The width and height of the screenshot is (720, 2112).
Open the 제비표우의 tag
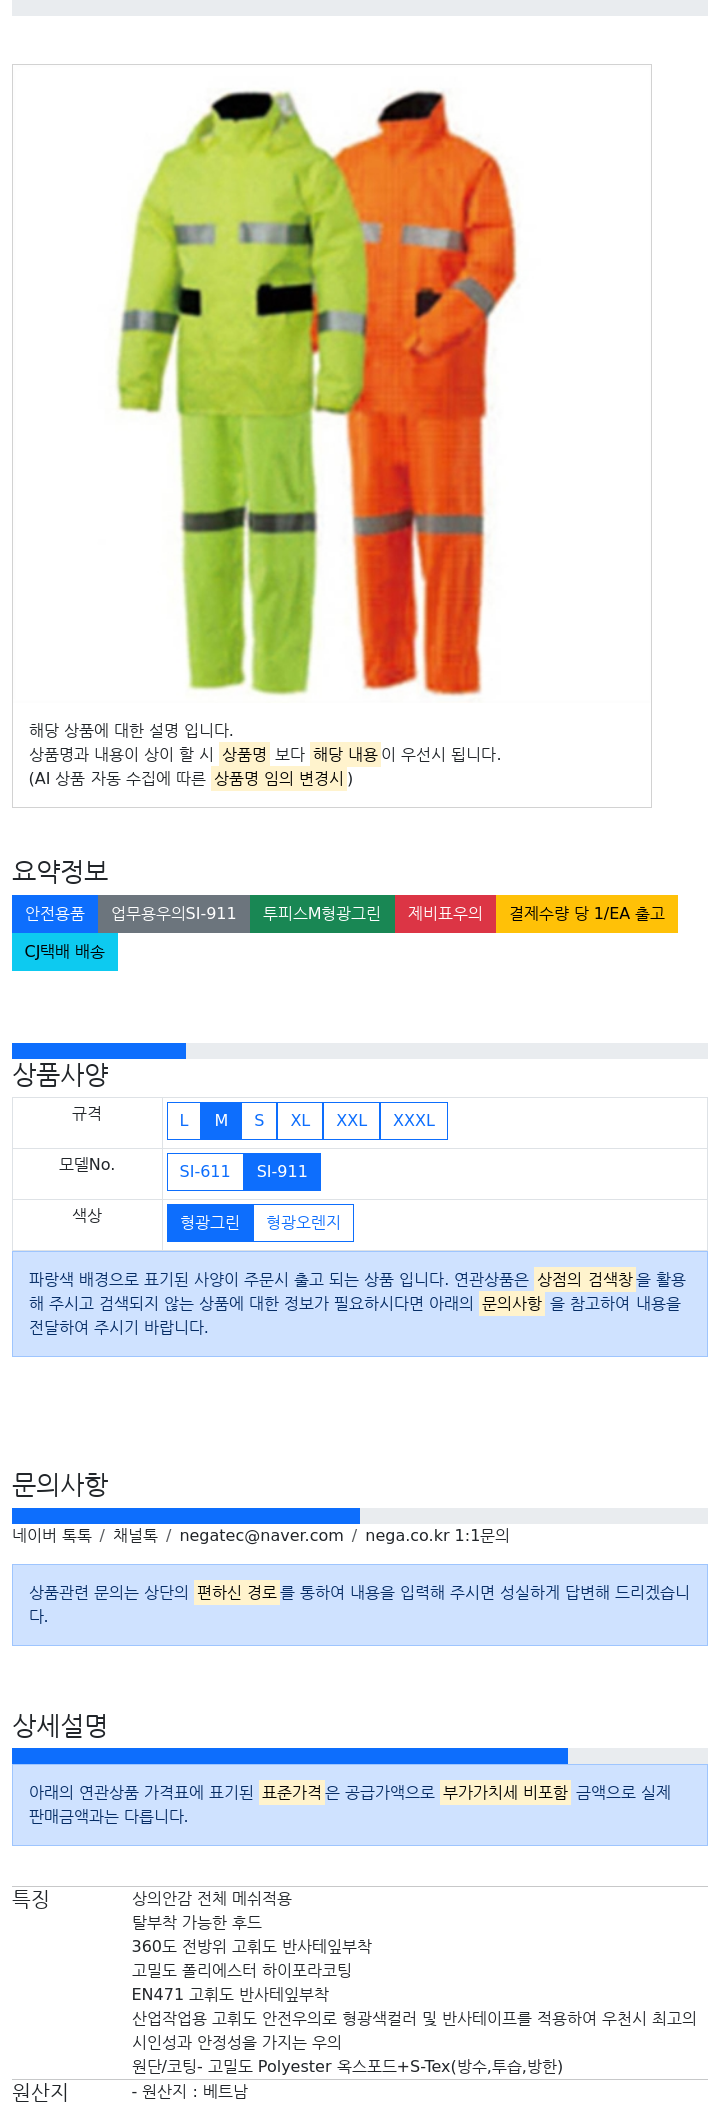pyautogui.click(x=445, y=914)
